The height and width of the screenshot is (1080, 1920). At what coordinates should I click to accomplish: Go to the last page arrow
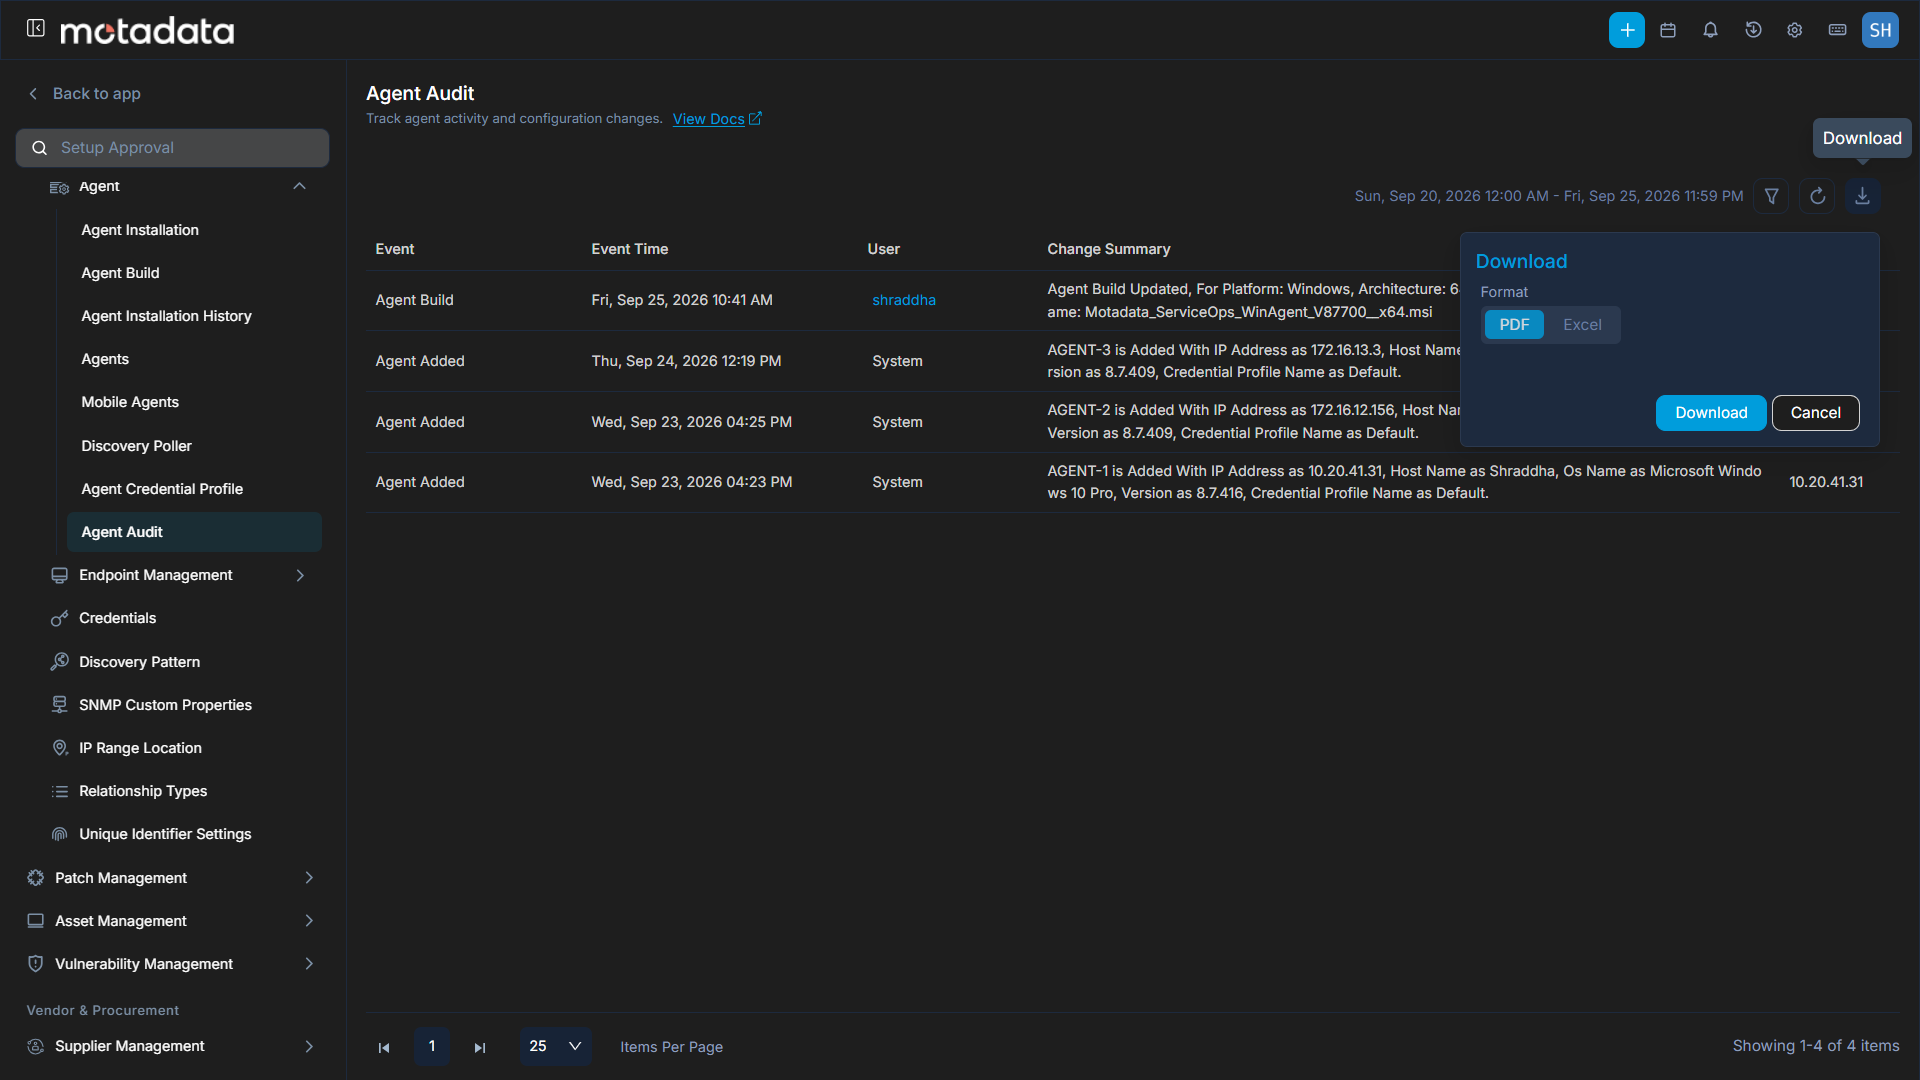tap(480, 1047)
